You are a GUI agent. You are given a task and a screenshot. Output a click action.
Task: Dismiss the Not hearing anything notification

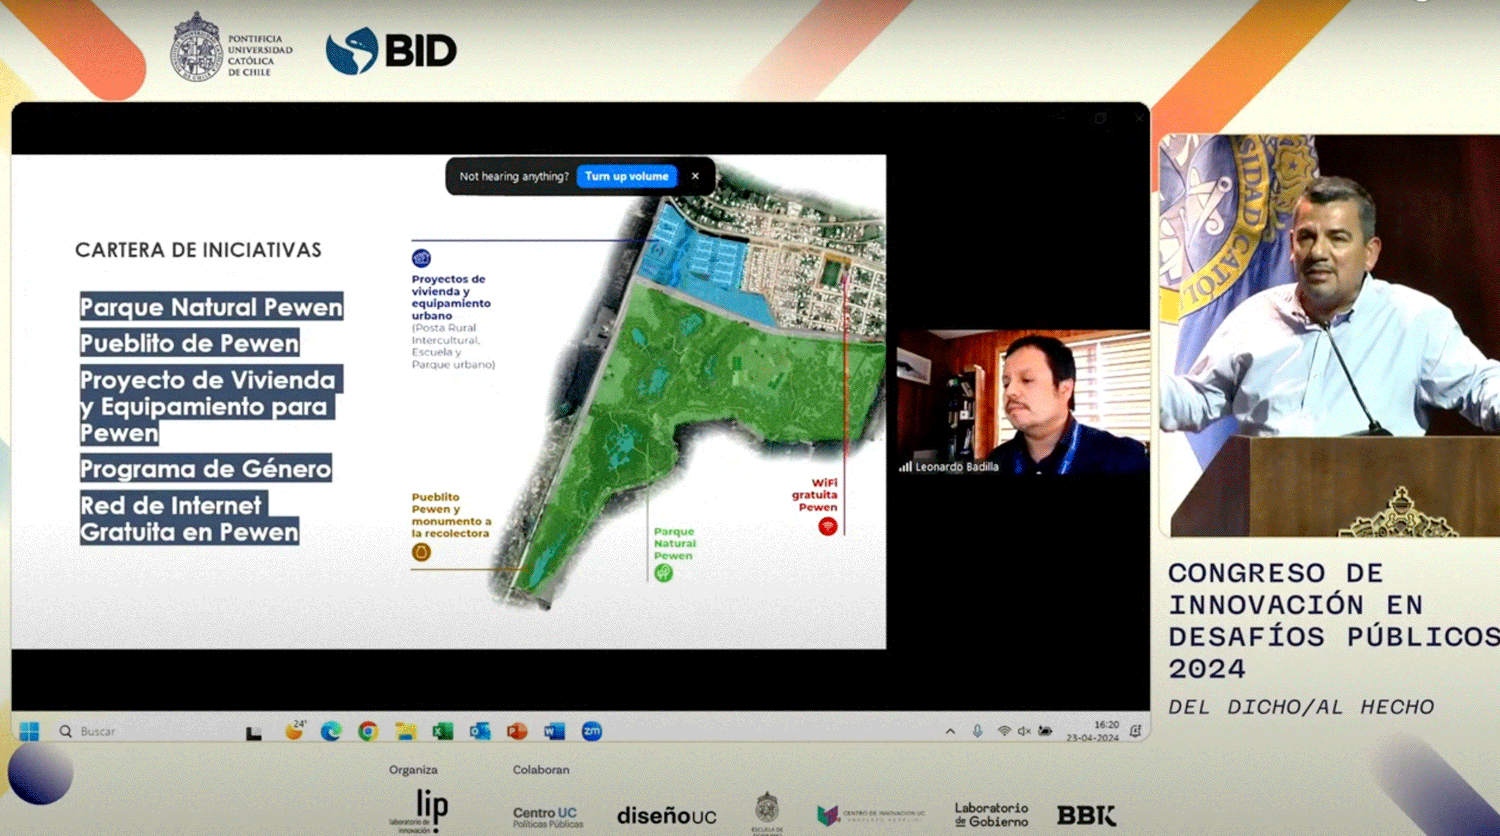695,176
